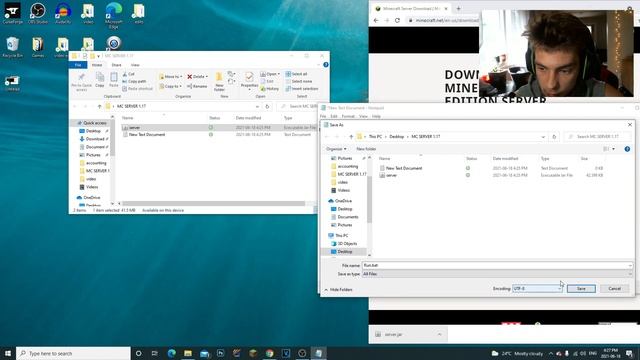Open the Copy to dropdown in Explorer
Screen dimensions: 640x360
(x=170, y=86)
